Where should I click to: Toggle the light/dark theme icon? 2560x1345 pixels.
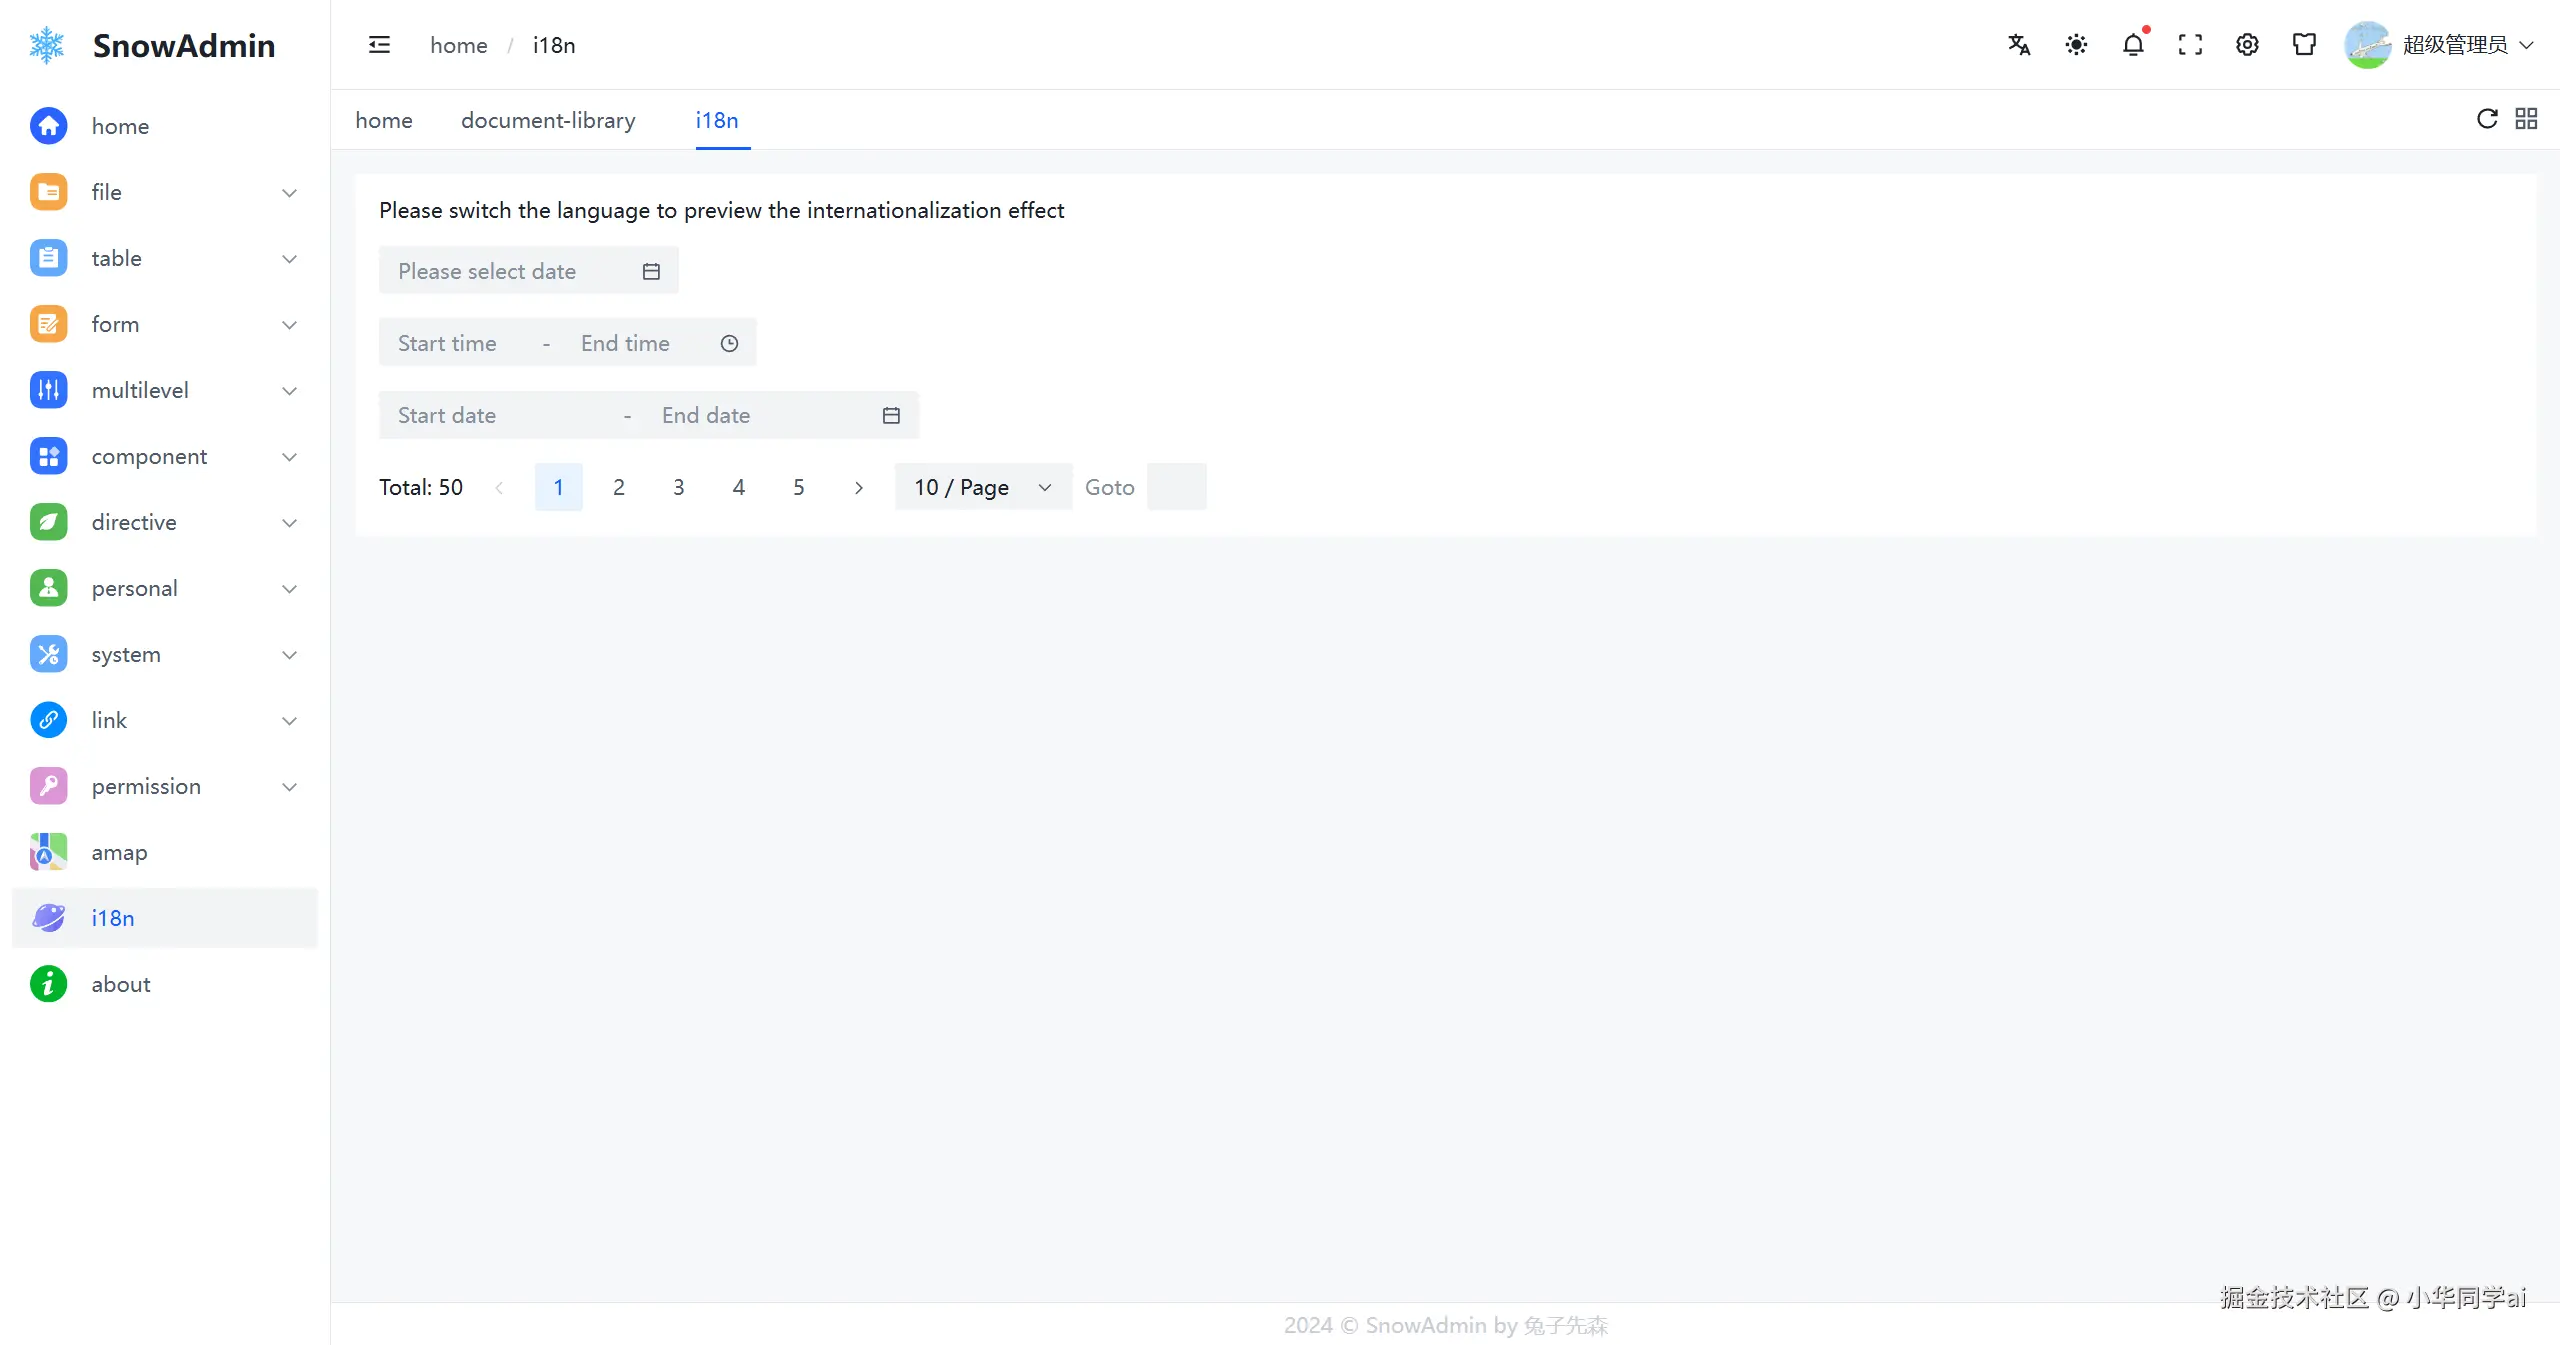[x=2076, y=45]
